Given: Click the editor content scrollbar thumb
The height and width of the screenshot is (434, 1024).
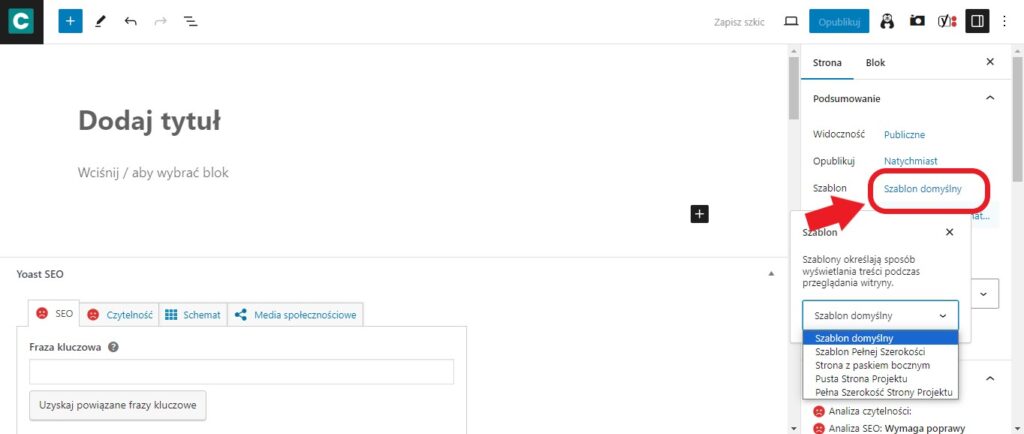Looking at the screenshot, I should [793, 87].
